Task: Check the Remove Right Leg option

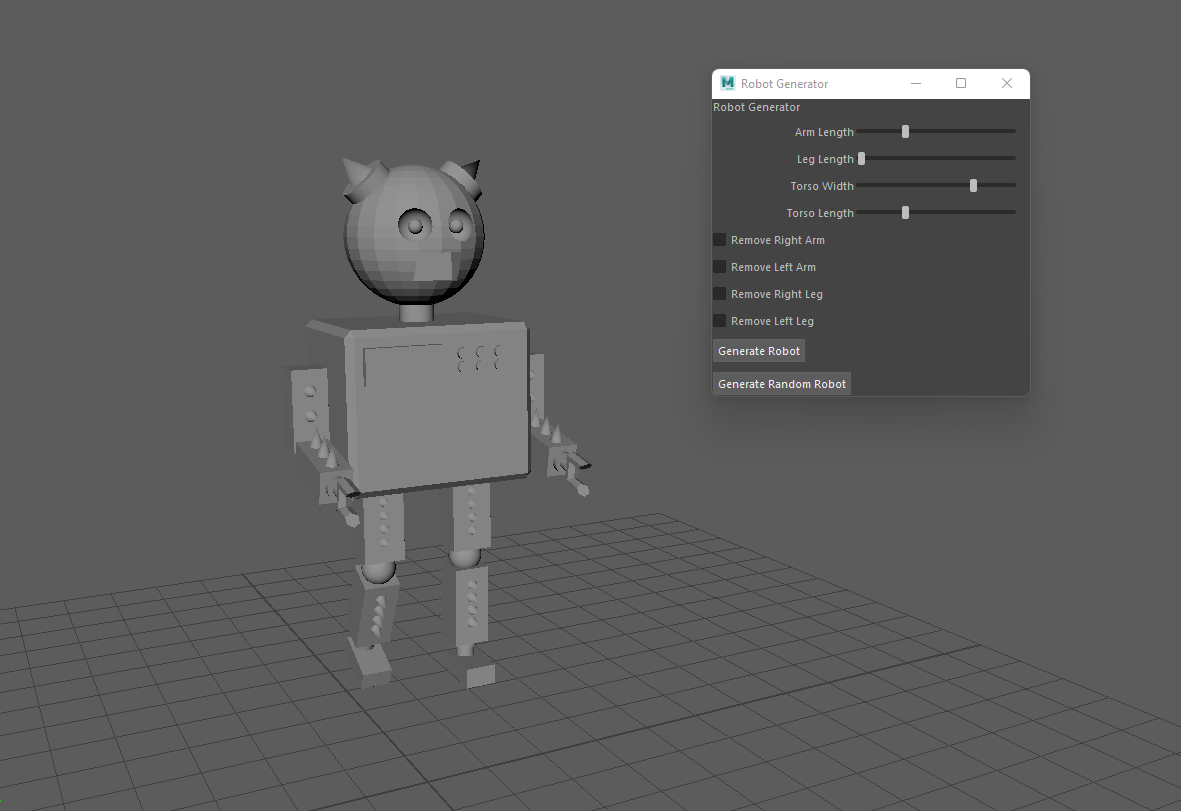Action: 719,294
